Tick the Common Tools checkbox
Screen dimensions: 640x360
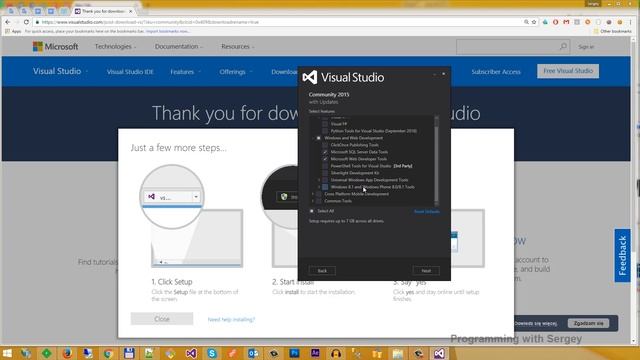point(319,201)
